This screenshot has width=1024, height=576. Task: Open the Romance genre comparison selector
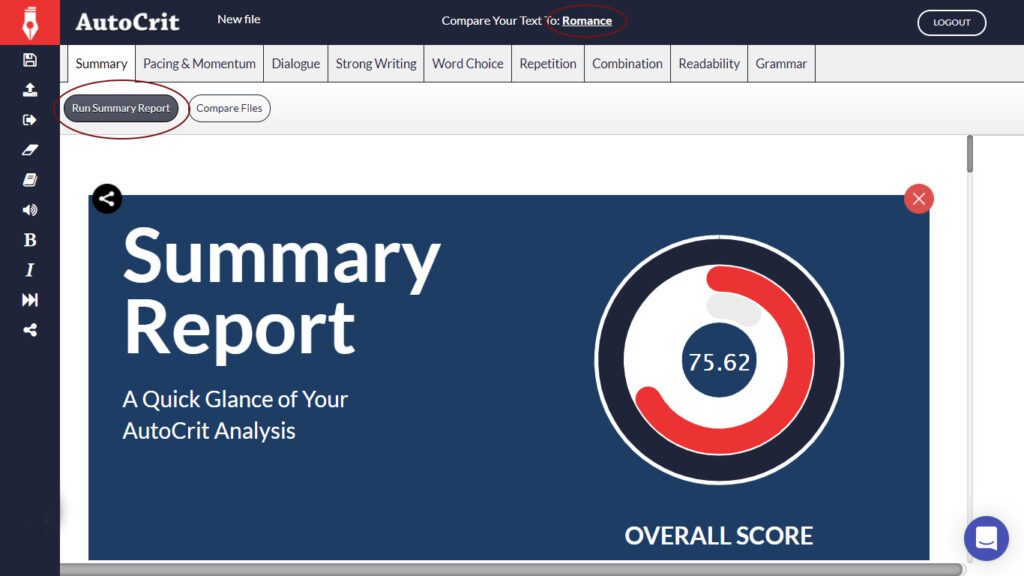click(x=587, y=21)
